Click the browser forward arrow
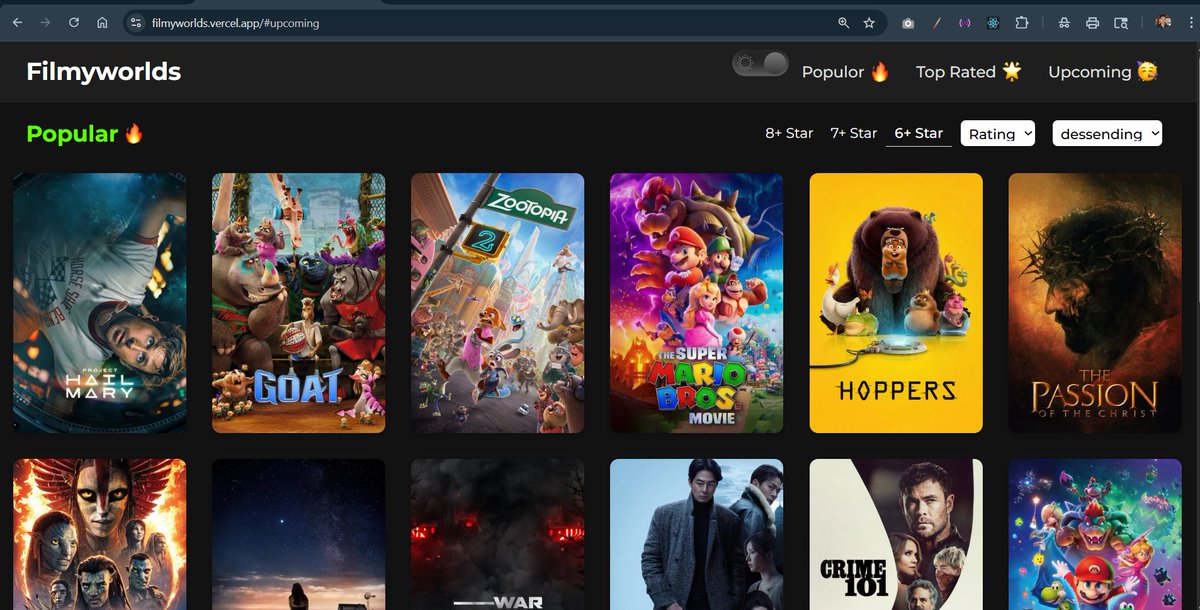 (45, 22)
